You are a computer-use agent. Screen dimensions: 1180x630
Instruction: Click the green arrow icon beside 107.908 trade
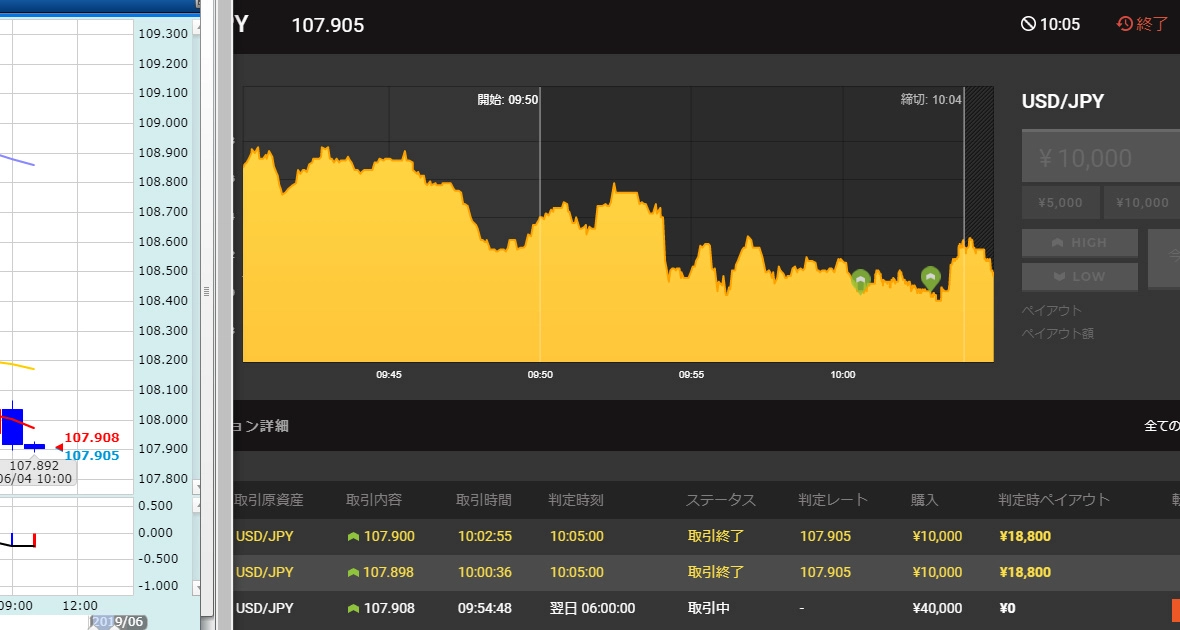point(353,609)
